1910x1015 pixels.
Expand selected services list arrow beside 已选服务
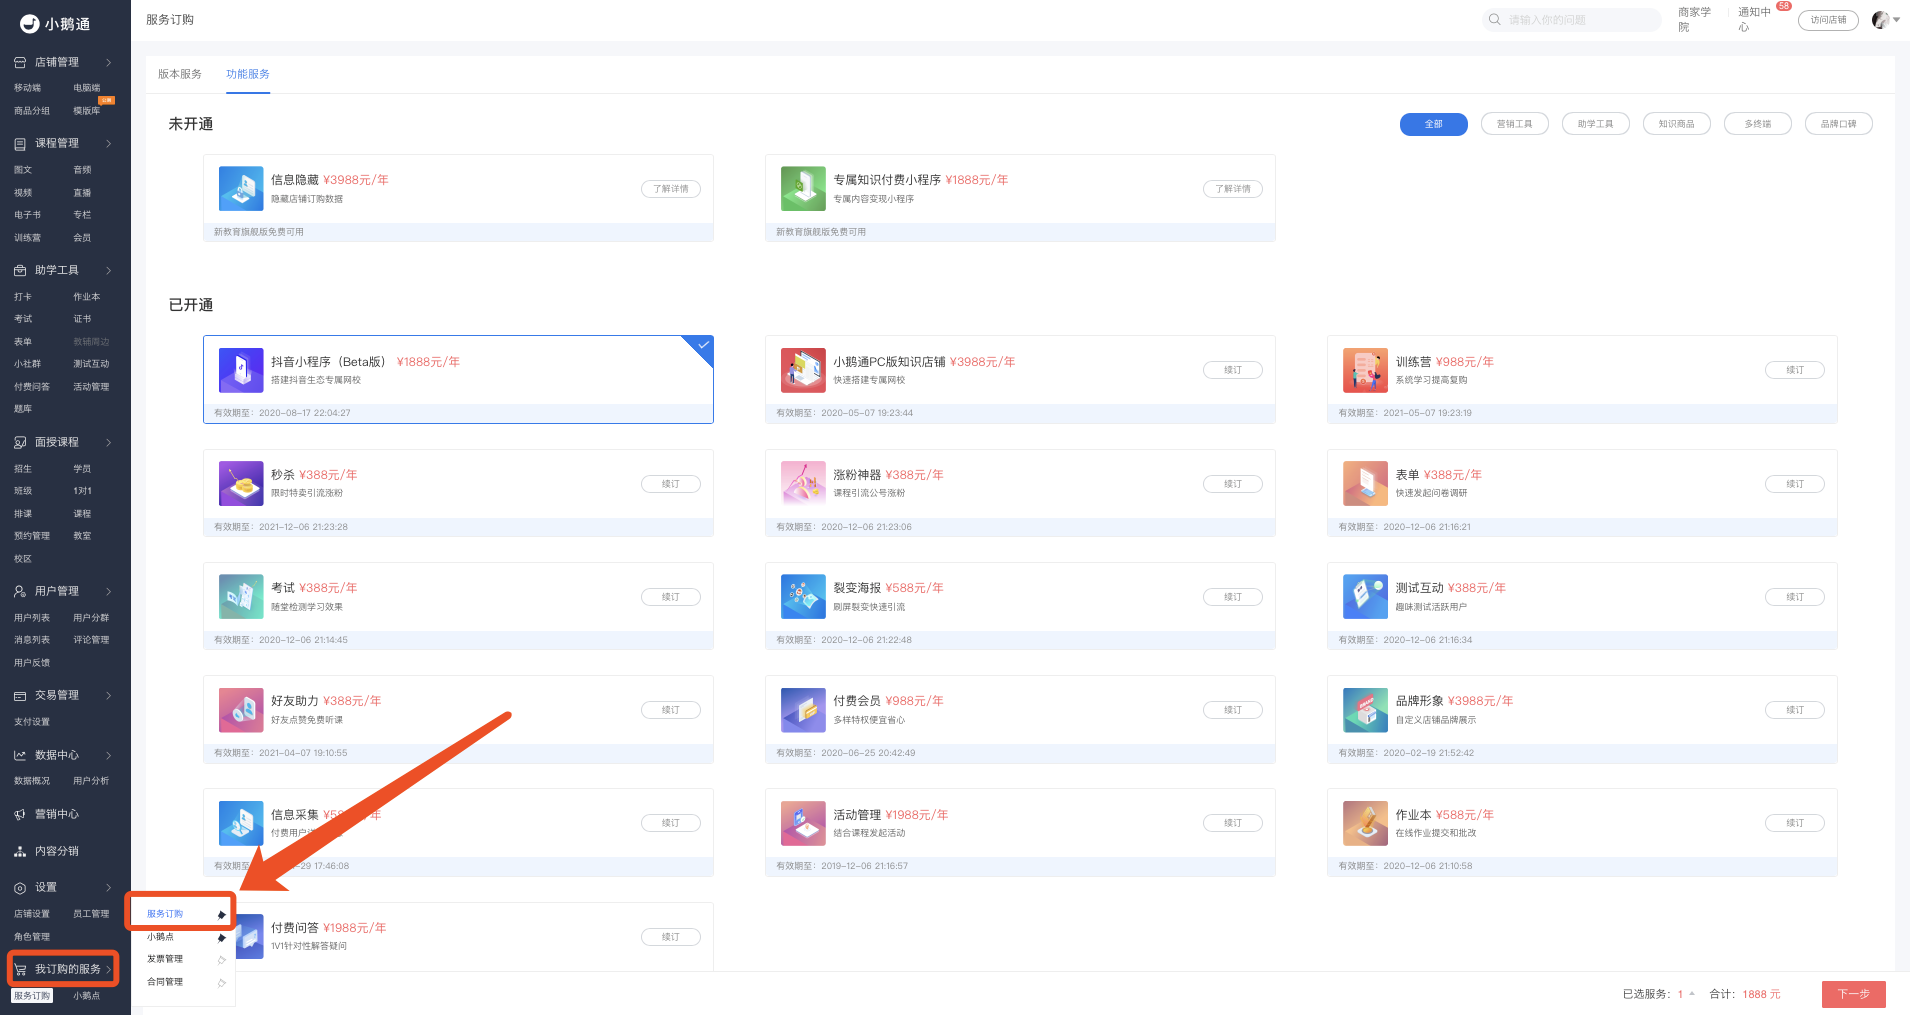point(1692,994)
